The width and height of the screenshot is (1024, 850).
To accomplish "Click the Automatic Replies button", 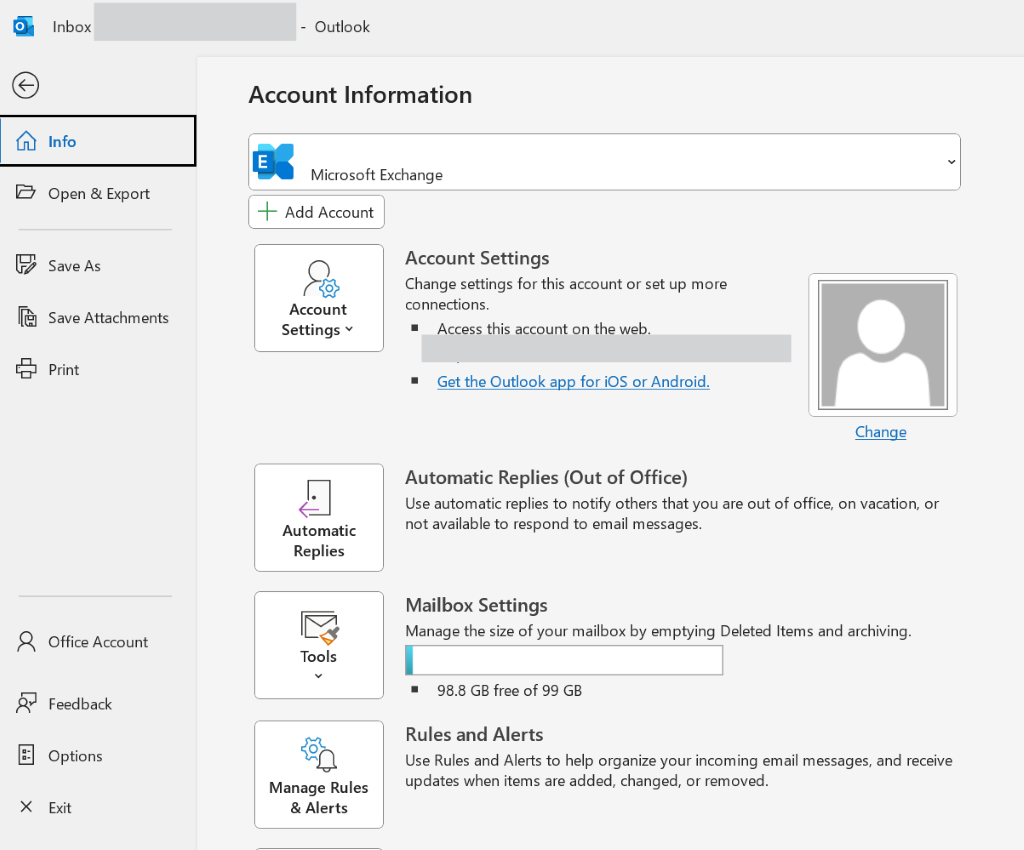I will coord(318,517).
